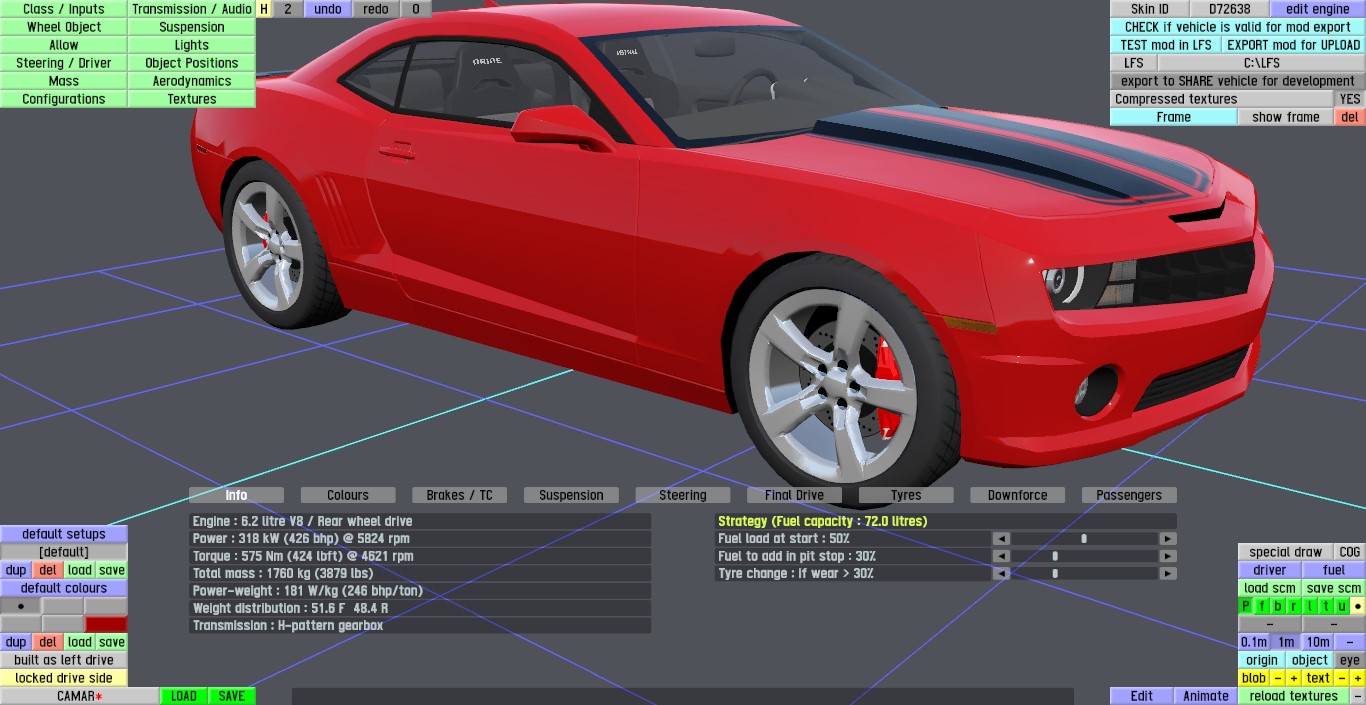
Task: Click right arrow for Fuel to add in pit stop
Action: (1167, 556)
